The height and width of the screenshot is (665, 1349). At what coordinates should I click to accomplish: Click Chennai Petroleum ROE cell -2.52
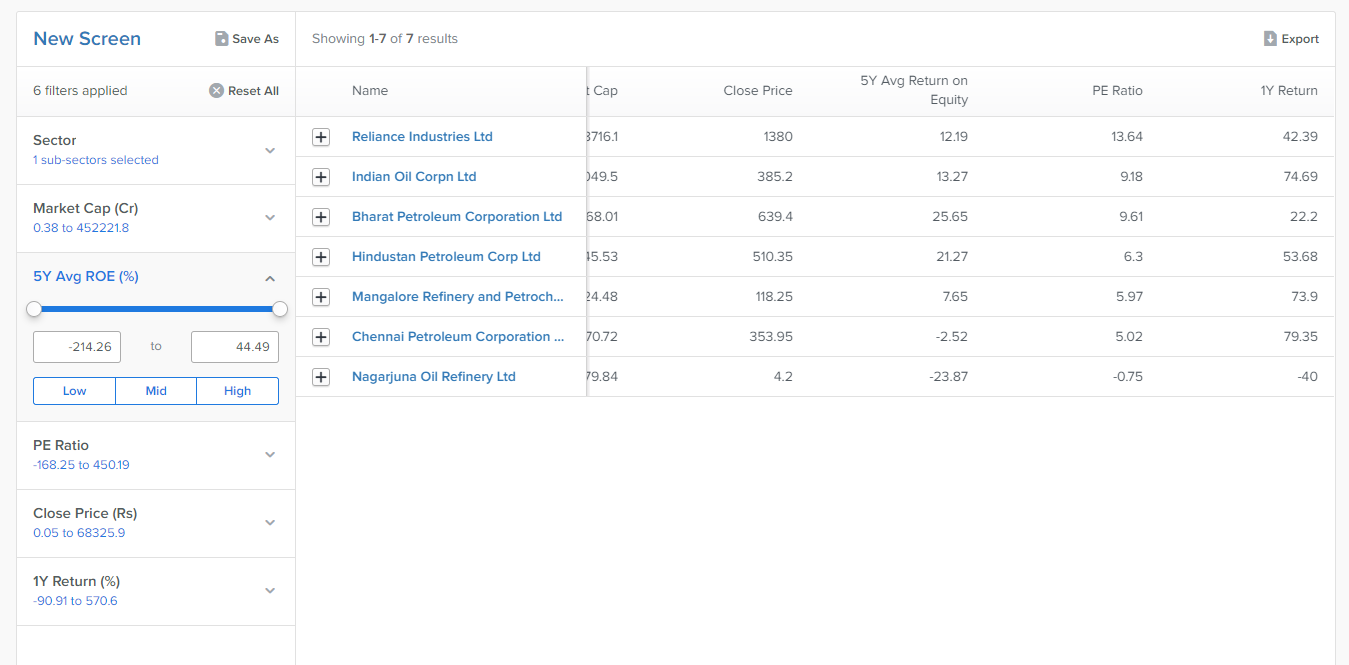pyautogui.click(x=952, y=337)
